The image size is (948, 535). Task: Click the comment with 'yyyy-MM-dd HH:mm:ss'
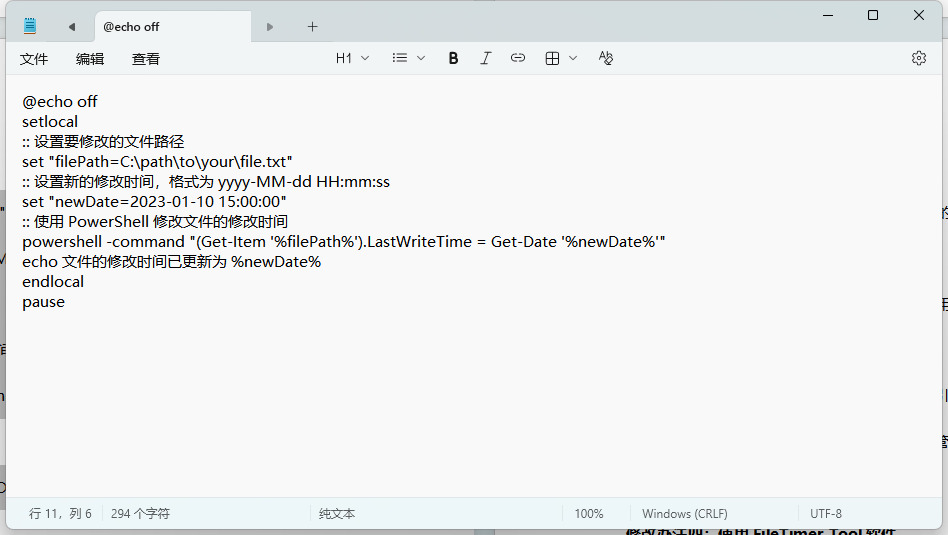click(206, 181)
